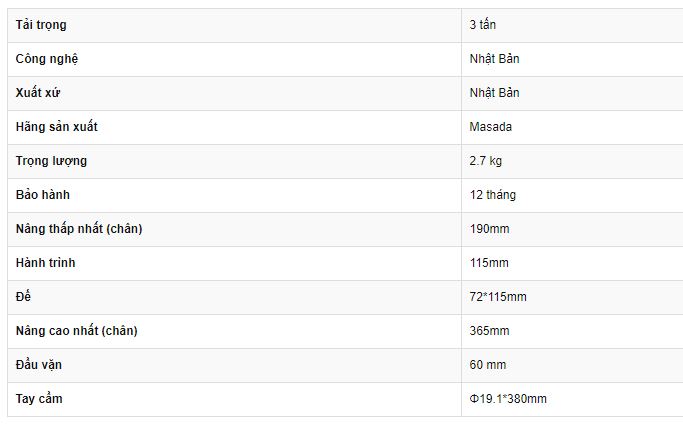This screenshot has height=428, width=683.
Task: Click the 'Công nghệ' row label
Action: coord(47,59)
